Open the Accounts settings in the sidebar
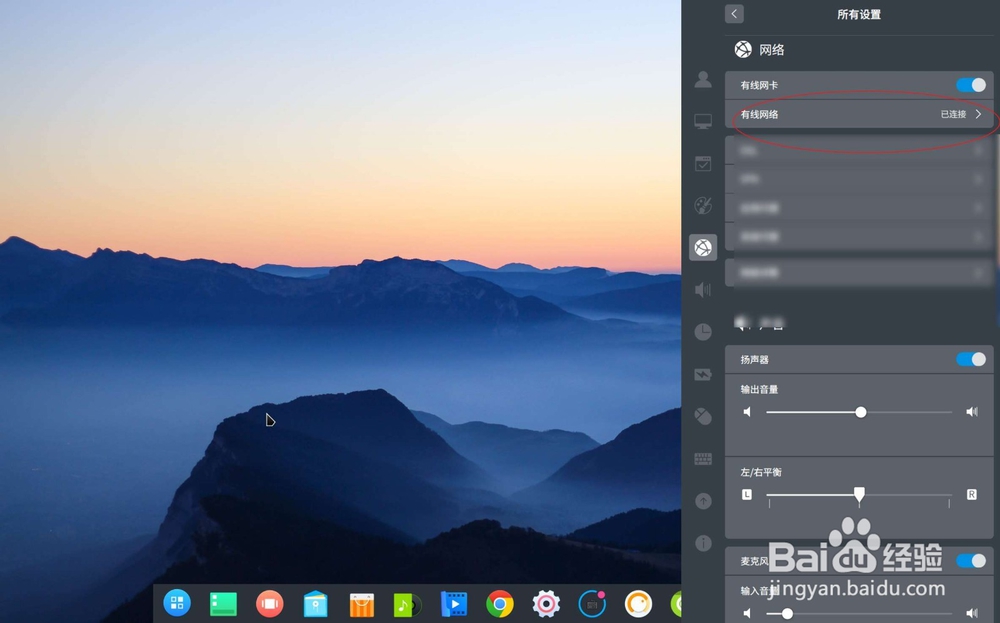This screenshot has width=1000, height=623. (703, 80)
